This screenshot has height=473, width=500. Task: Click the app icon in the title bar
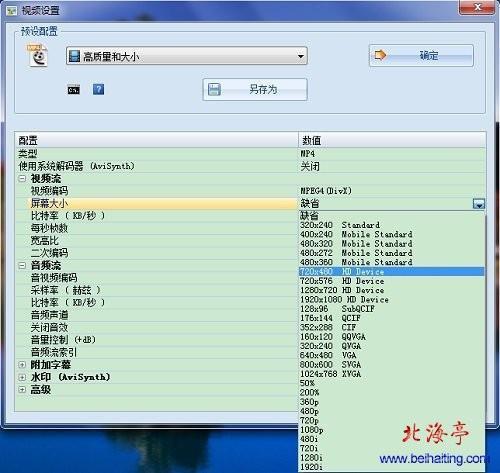12,10
